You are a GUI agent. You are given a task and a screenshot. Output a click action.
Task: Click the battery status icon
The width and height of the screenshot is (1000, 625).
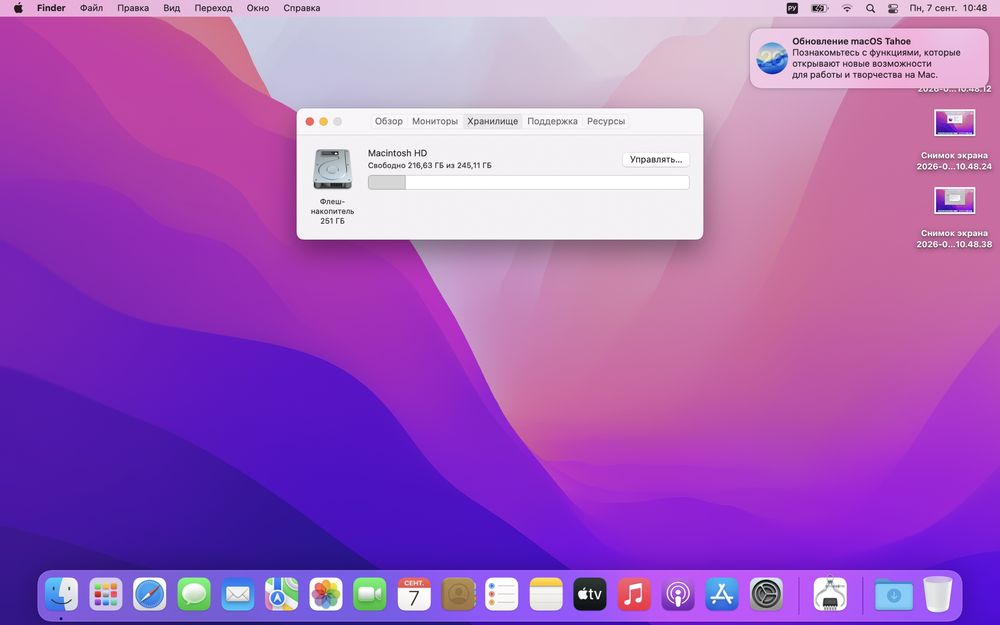pos(820,8)
